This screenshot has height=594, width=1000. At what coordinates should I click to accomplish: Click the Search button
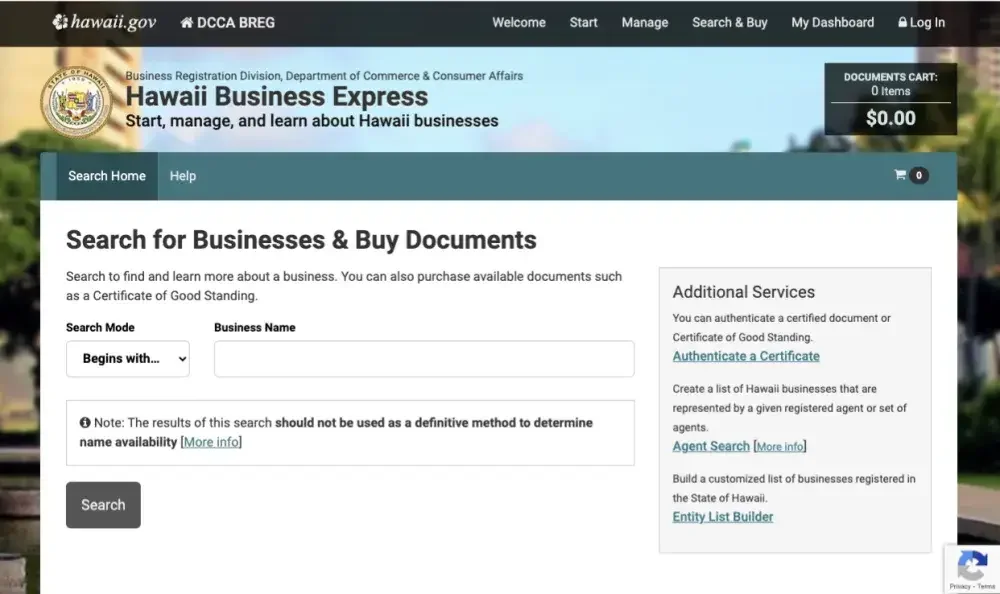(x=103, y=505)
